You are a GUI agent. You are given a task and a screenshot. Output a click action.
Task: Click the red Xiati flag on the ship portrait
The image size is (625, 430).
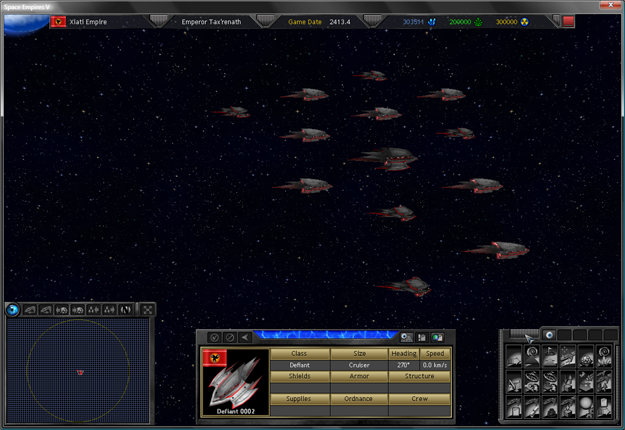[x=215, y=357]
